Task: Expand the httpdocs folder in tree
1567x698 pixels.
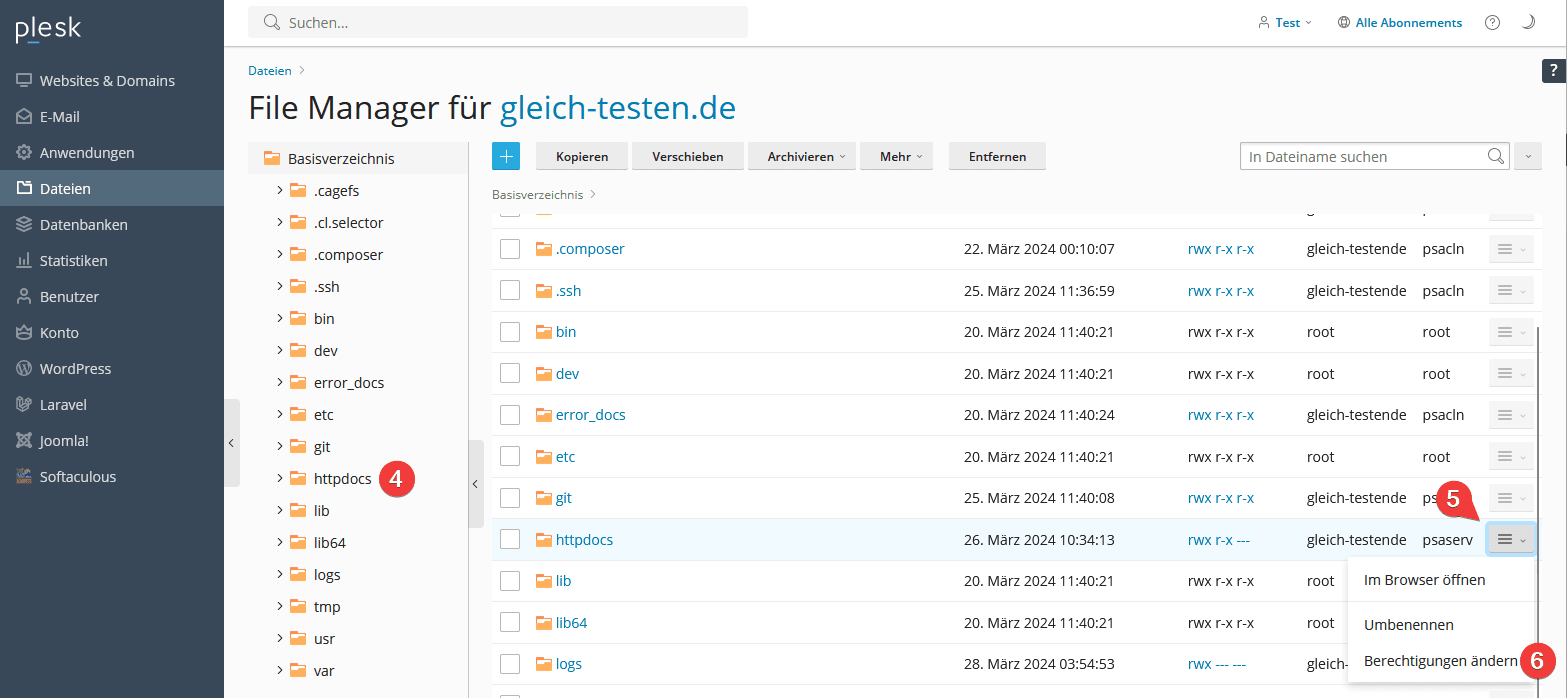Action: point(280,479)
